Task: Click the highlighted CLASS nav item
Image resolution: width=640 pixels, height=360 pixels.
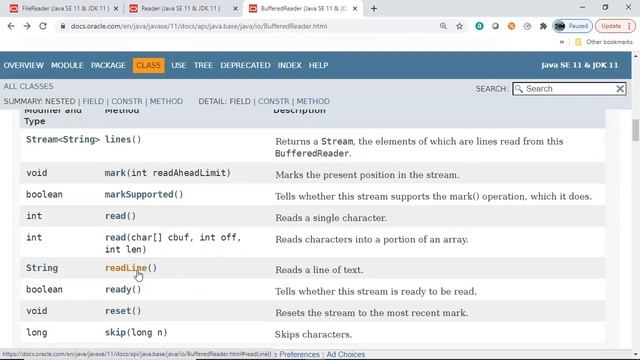Action: [149, 65]
